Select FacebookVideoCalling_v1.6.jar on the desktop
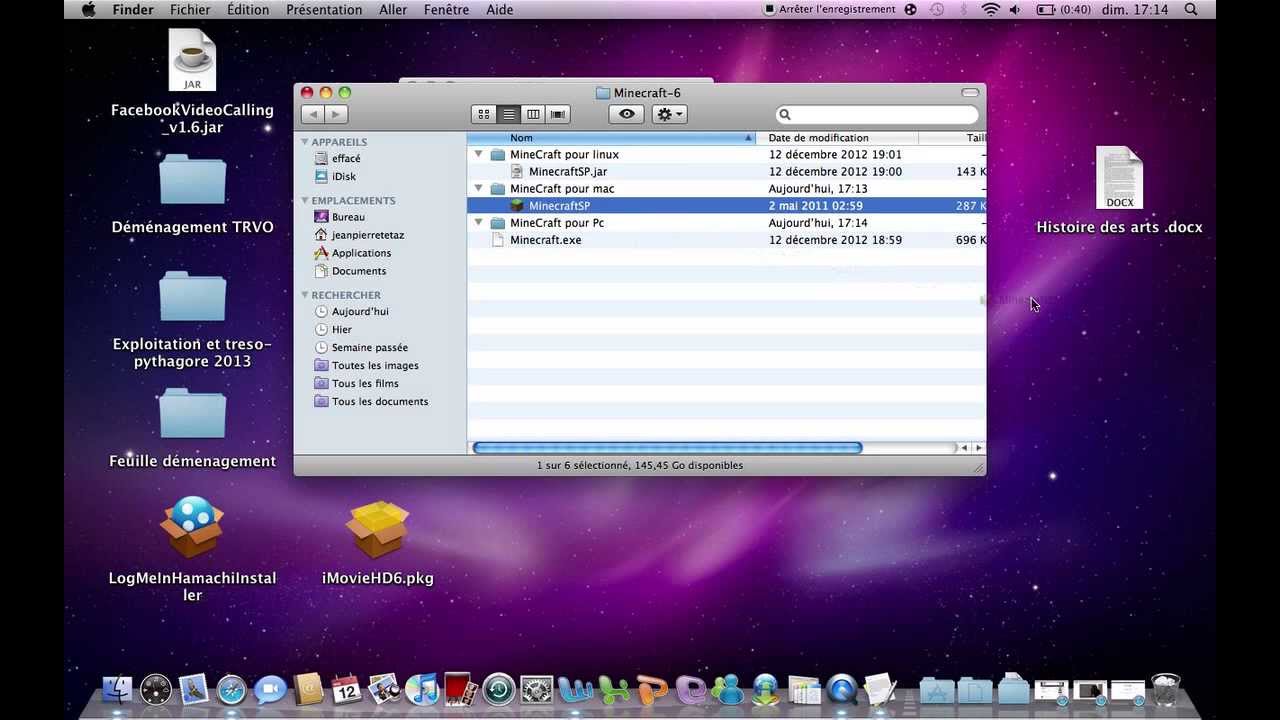The image size is (1280, 720). [x=192, y=82]
